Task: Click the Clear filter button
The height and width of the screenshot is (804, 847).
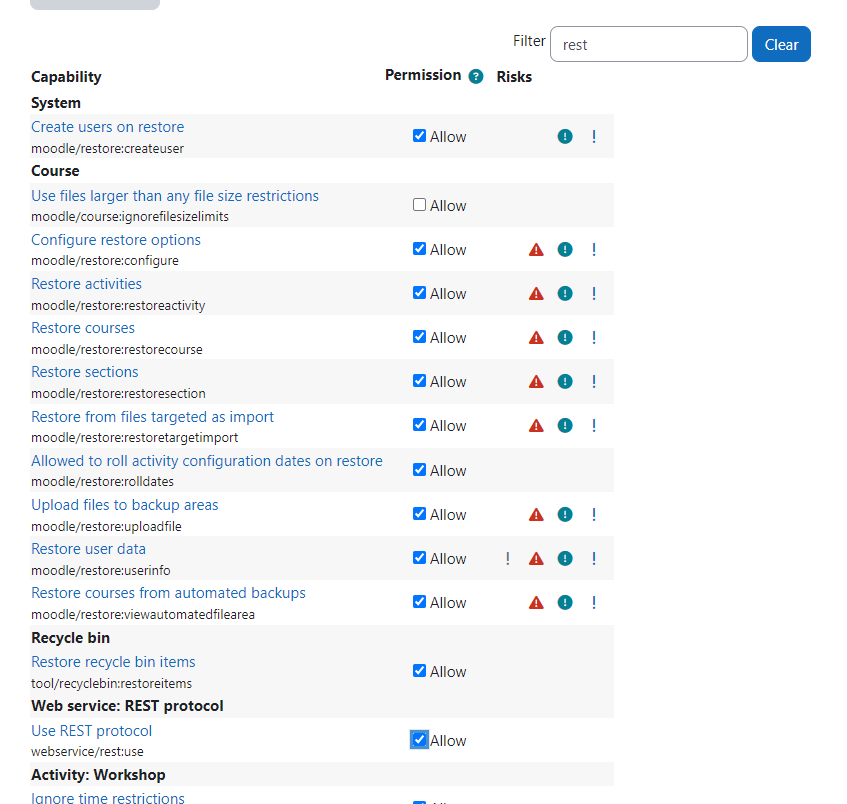Action: [x=781, y=44]
